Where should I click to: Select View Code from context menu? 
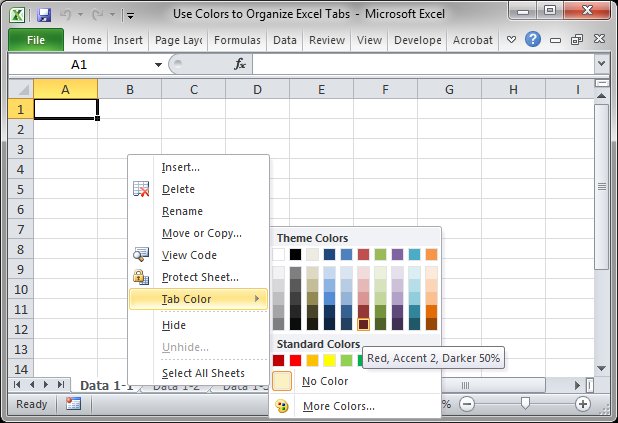188,255
